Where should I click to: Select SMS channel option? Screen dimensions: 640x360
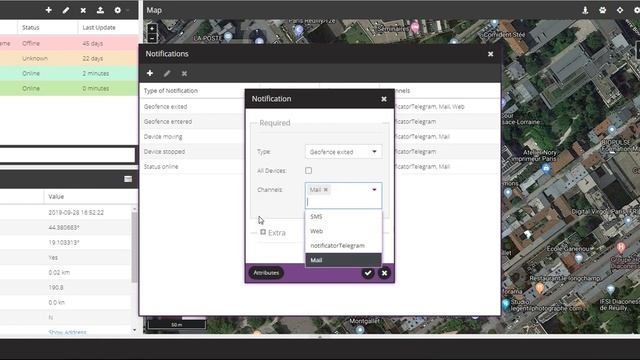coord(343,216)
